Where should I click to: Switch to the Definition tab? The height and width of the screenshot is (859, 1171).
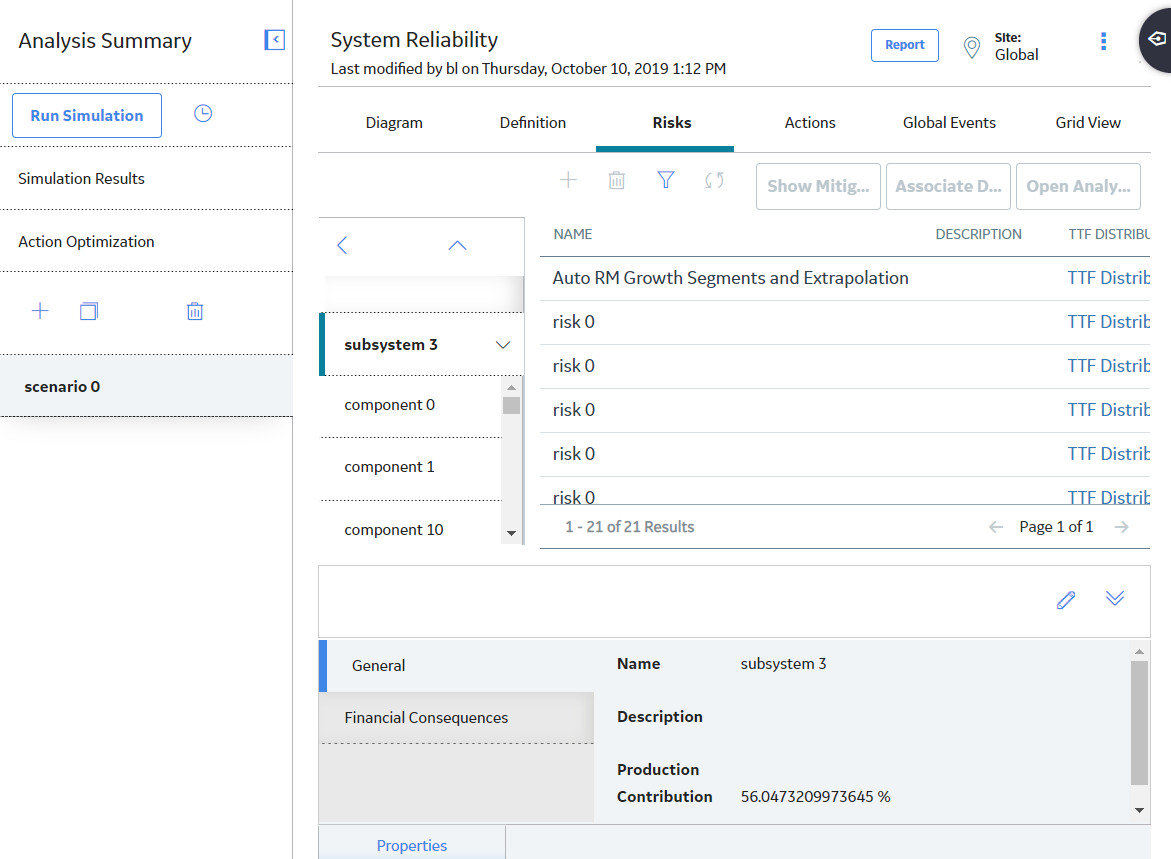[x=532, y=123]
